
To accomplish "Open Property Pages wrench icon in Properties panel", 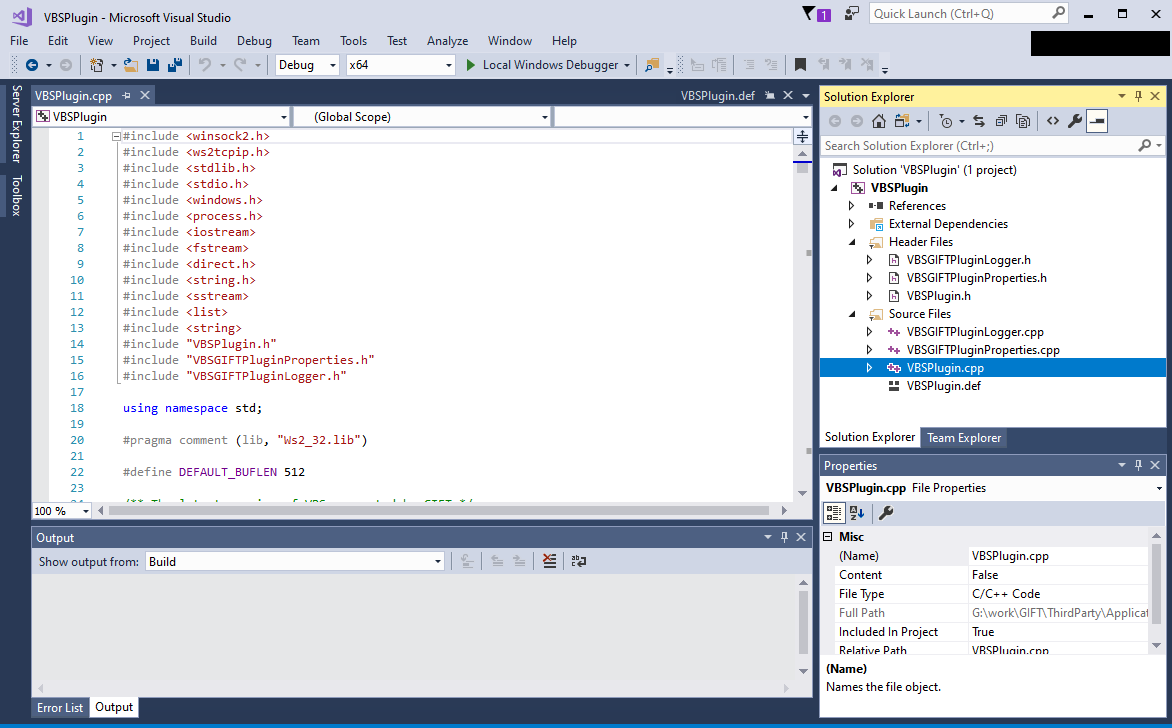I will 886,513.
